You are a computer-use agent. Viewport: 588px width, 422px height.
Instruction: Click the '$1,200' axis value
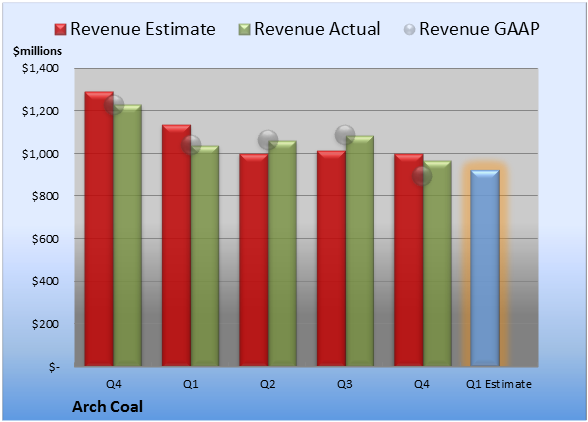point(40,111)
